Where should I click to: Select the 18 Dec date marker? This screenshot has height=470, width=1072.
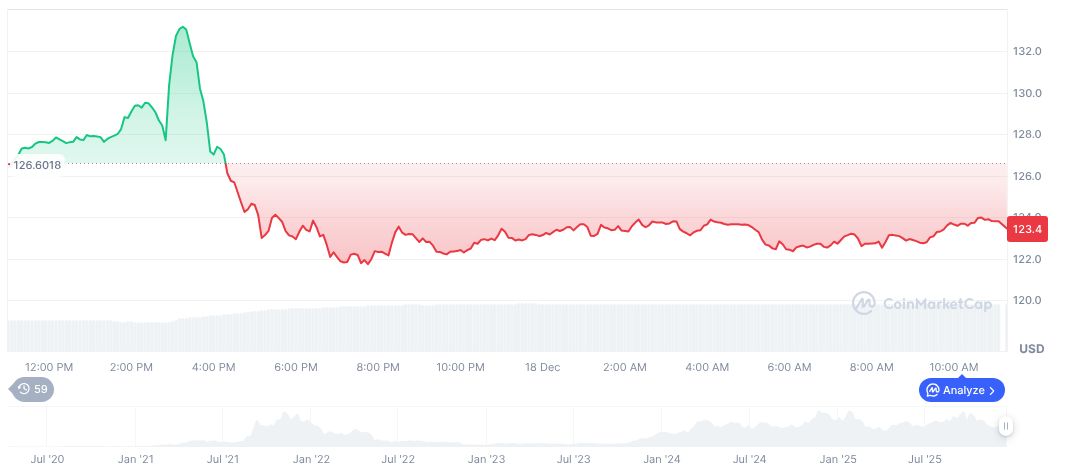point(542,367)
